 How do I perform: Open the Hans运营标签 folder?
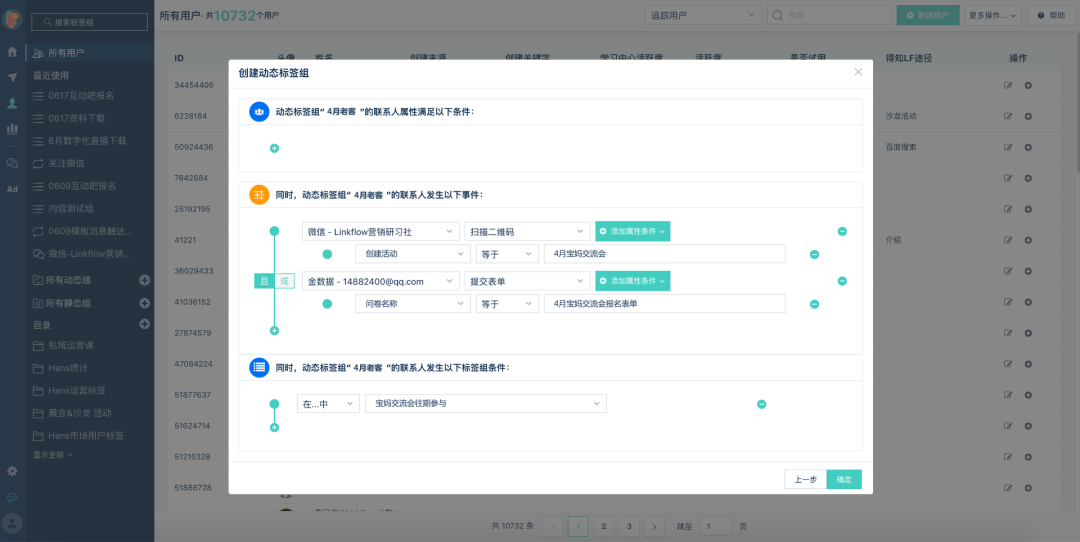[x=76, y=390]
